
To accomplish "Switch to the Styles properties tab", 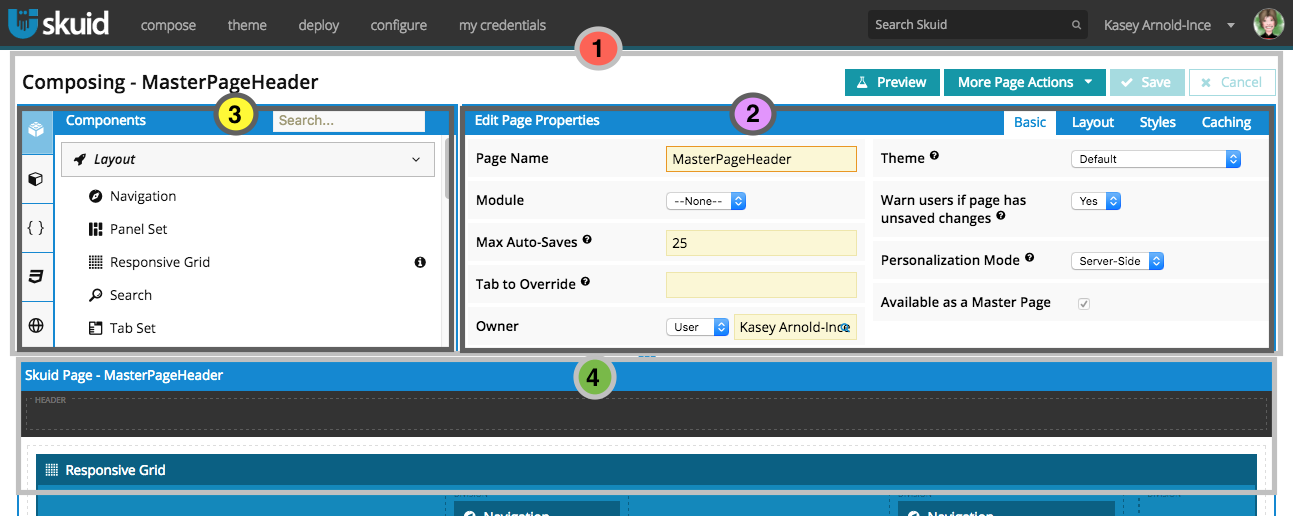I will [x=1157, y=122].
